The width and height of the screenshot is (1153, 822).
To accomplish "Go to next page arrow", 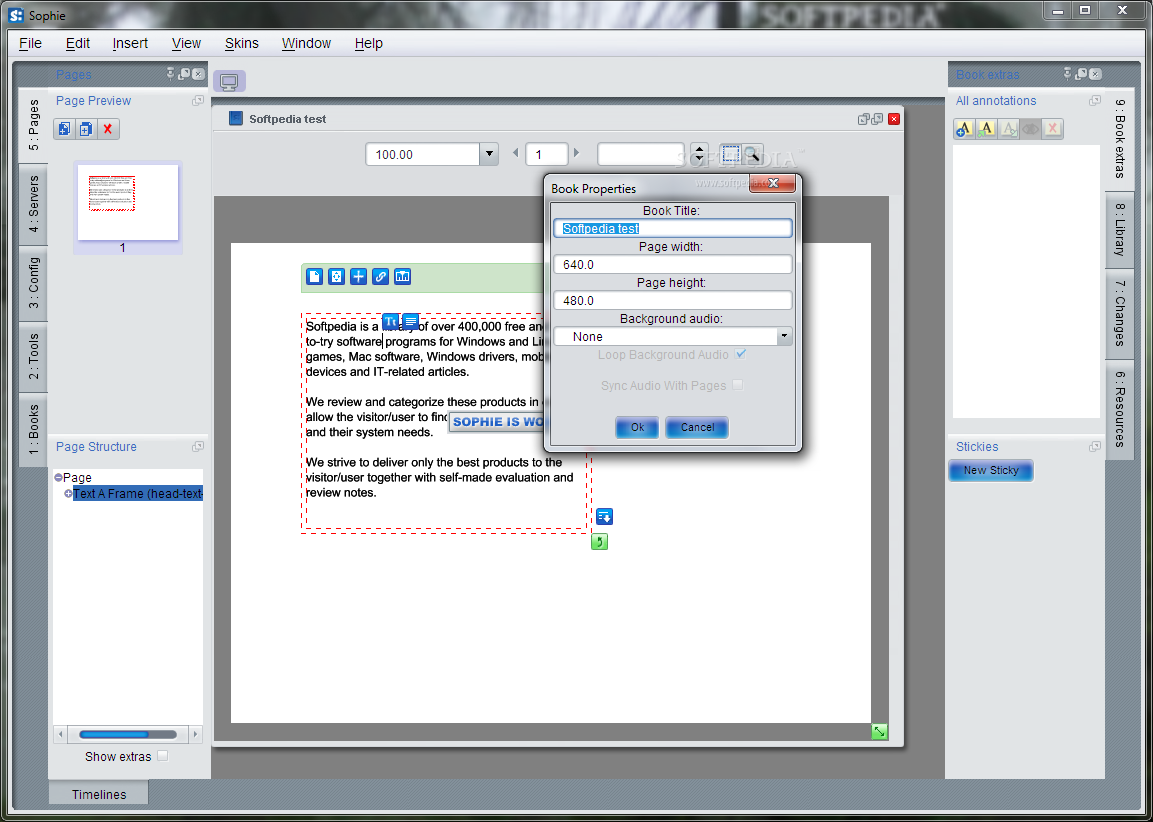I will 576,153.
